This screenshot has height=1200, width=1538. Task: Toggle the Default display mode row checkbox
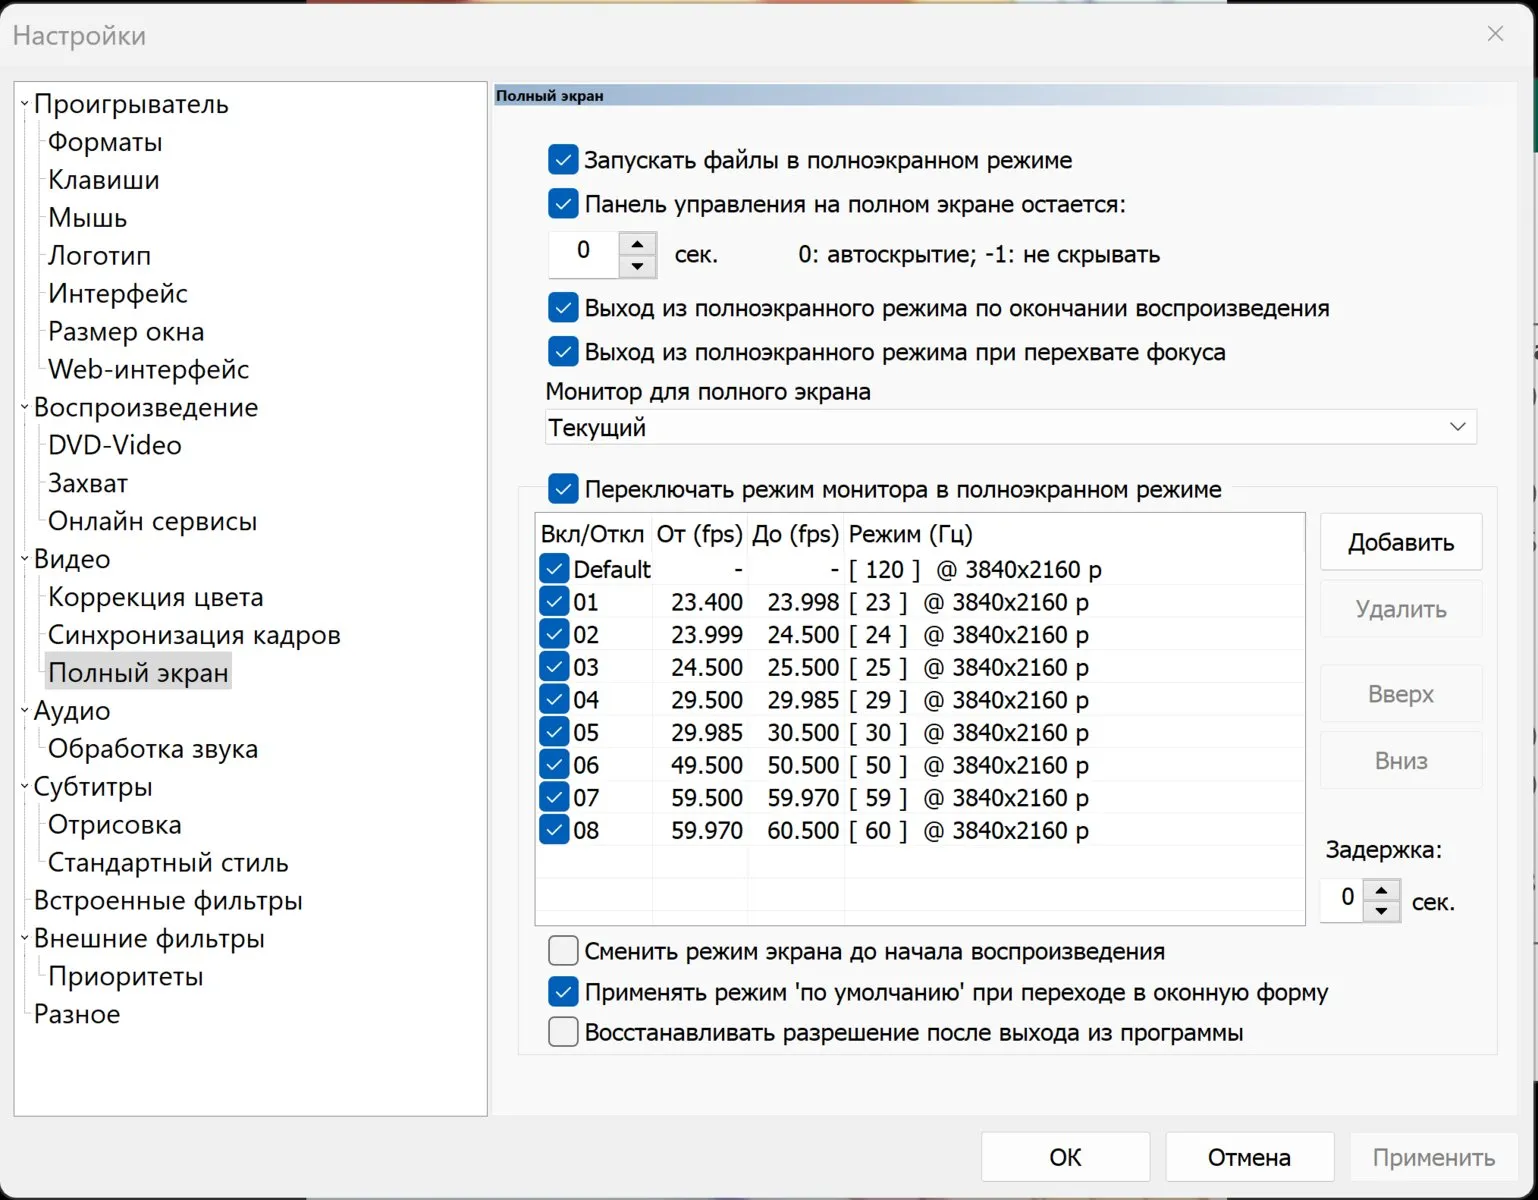[x=554, y=569]
